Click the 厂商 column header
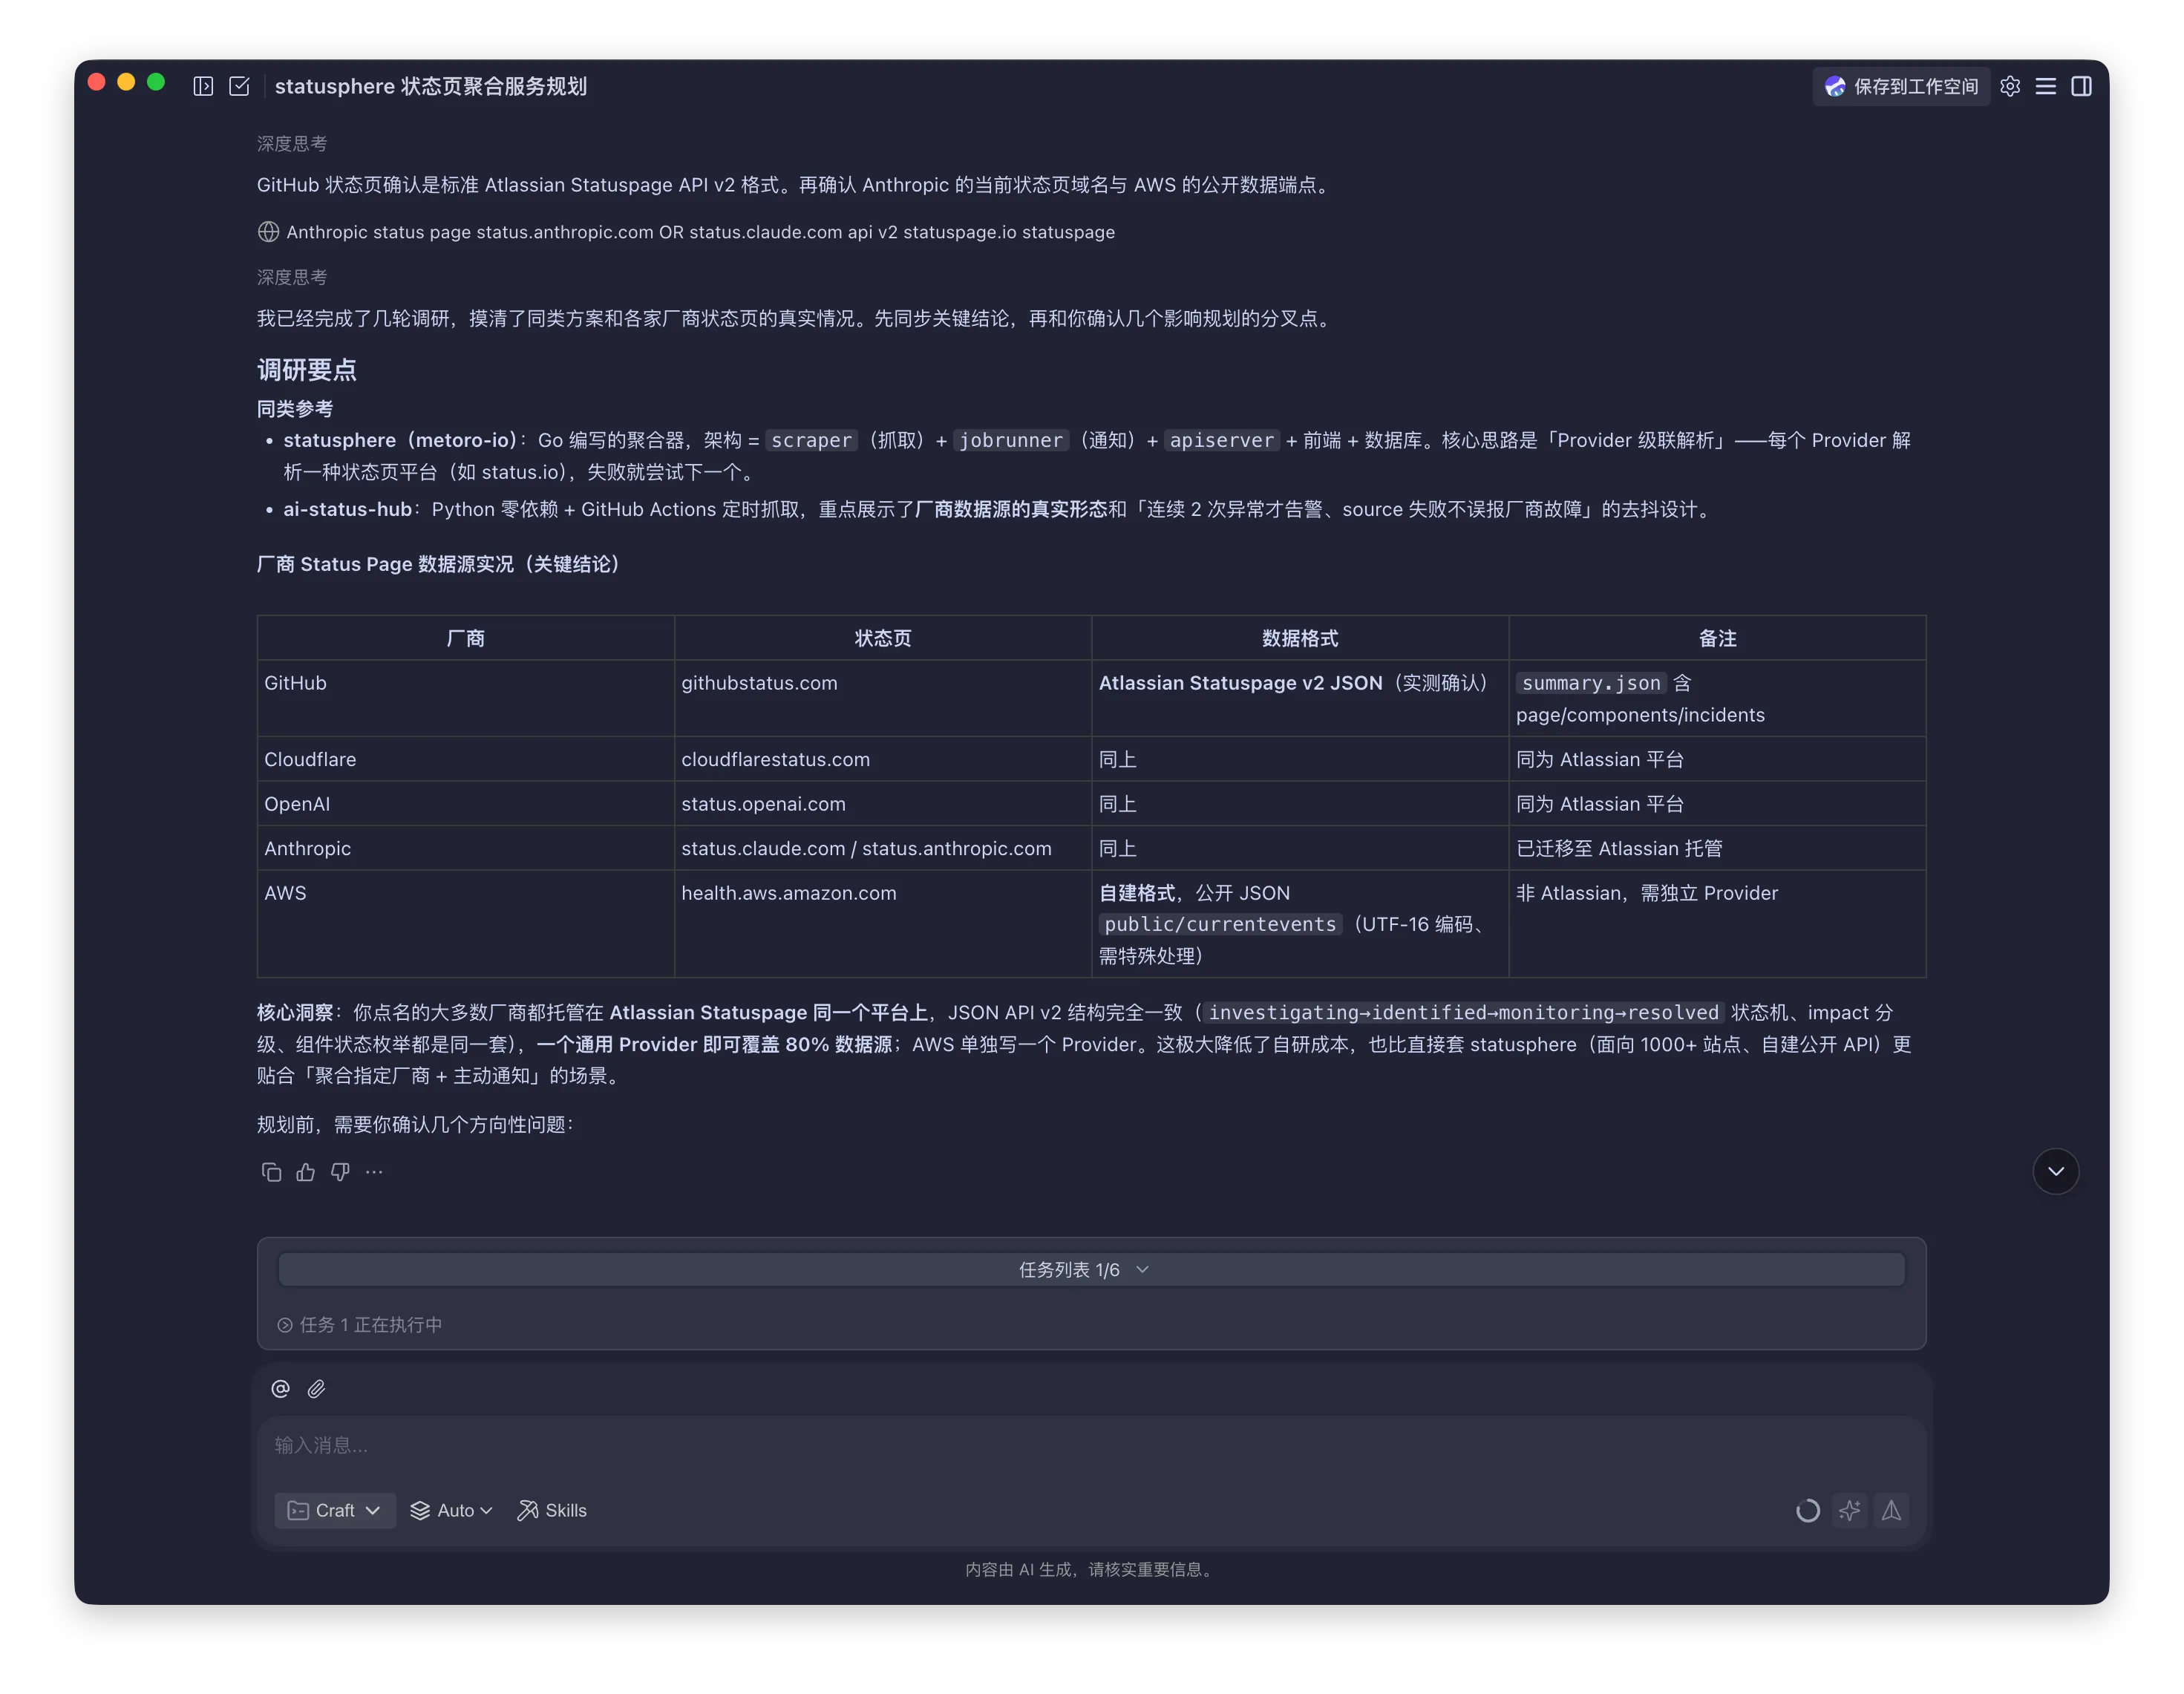 466,638
